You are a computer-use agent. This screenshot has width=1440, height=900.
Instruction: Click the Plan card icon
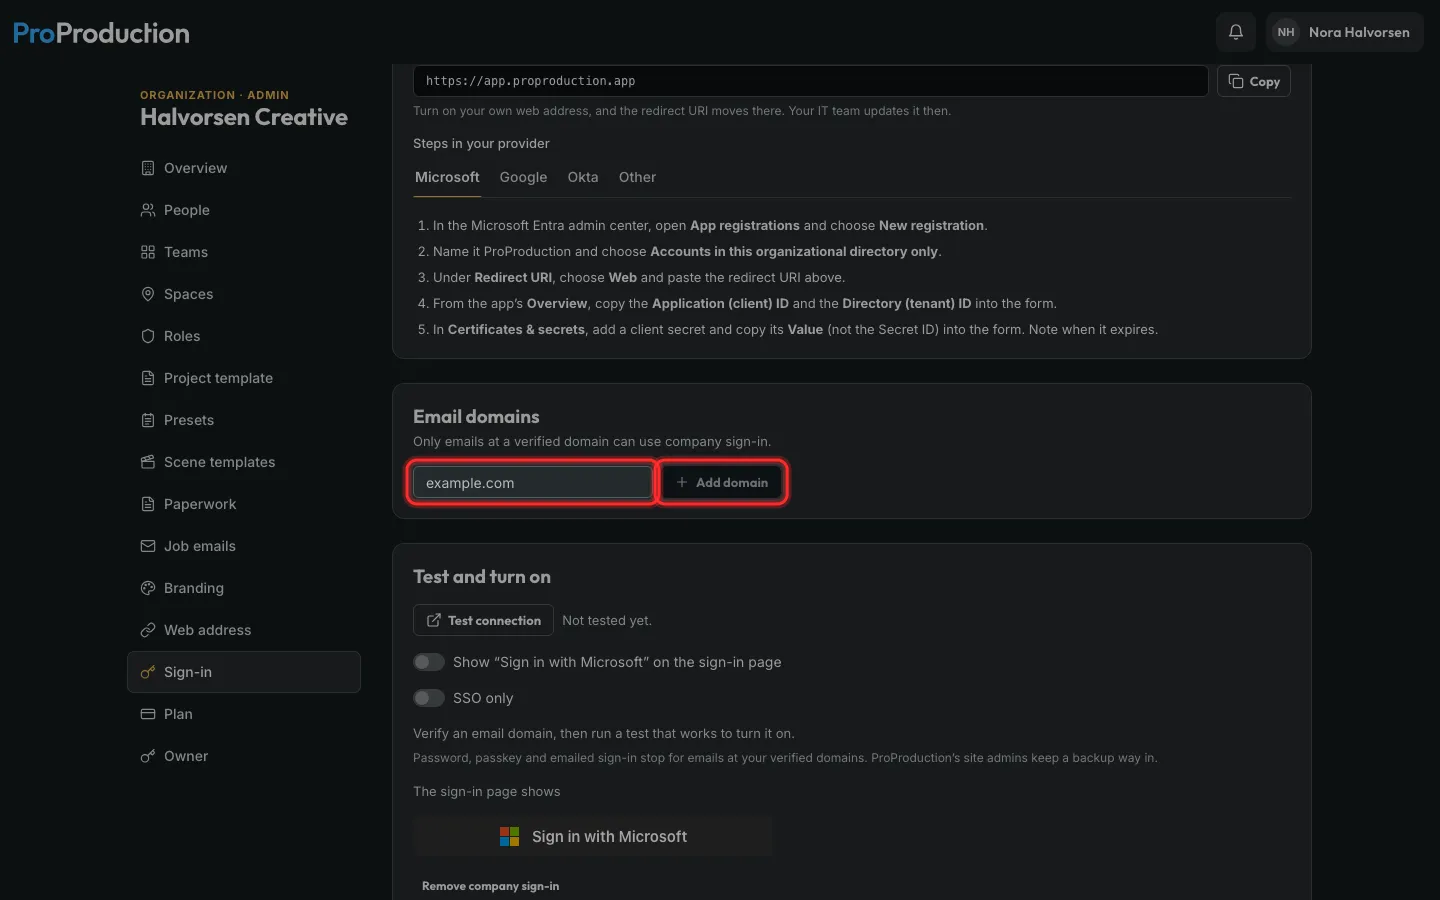148,714
